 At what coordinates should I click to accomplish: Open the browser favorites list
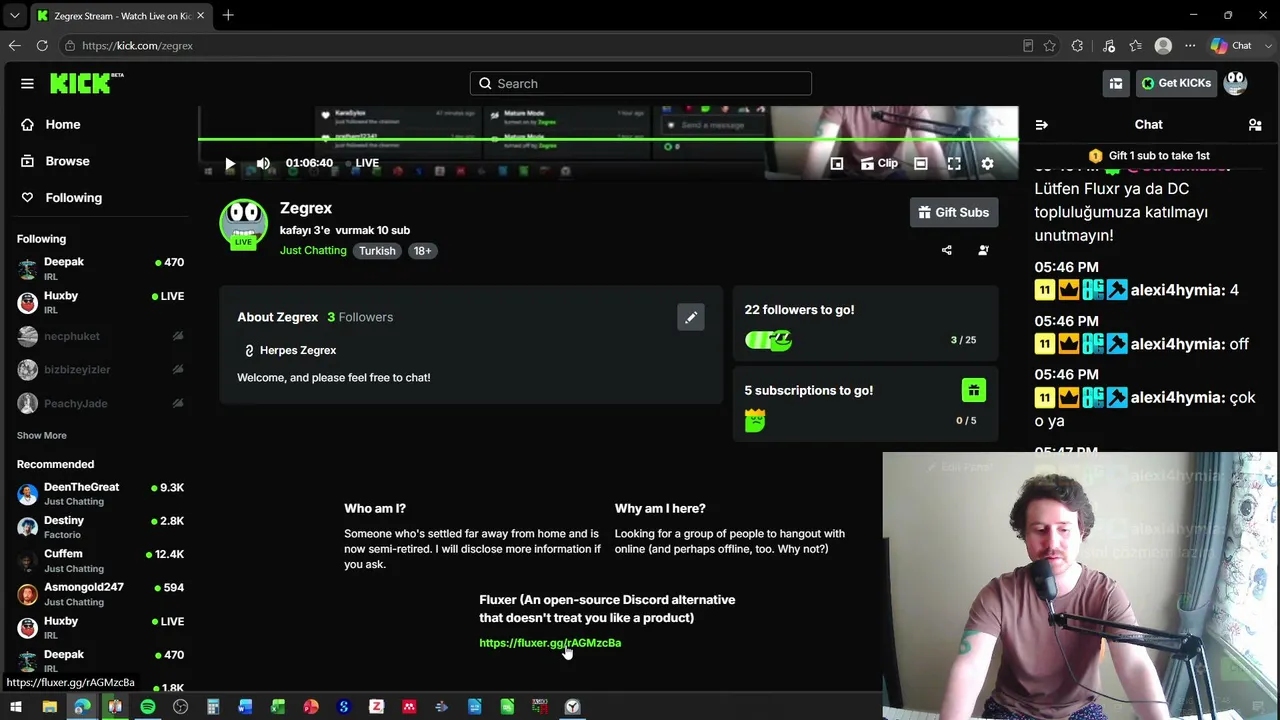(1135, 46)
